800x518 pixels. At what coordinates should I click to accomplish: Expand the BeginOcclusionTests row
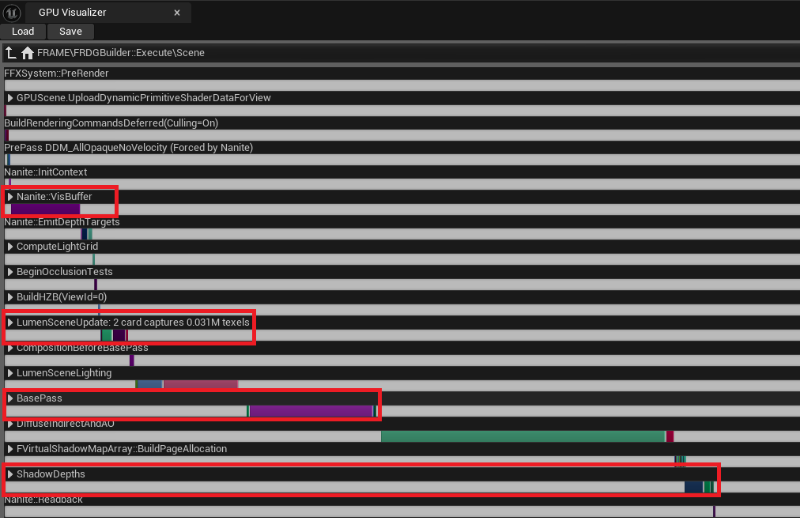(10, 272)
